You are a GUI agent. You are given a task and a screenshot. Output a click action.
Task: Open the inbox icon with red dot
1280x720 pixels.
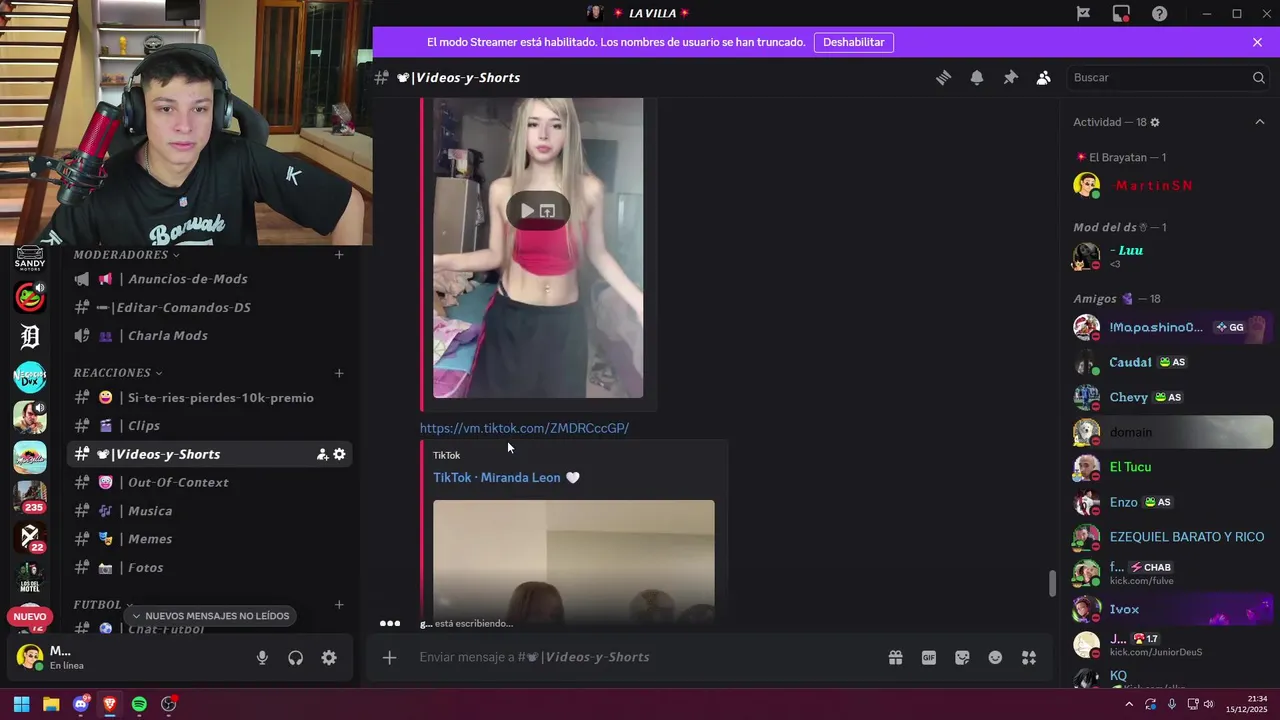pyautogui.click(x=1121, y=14)
